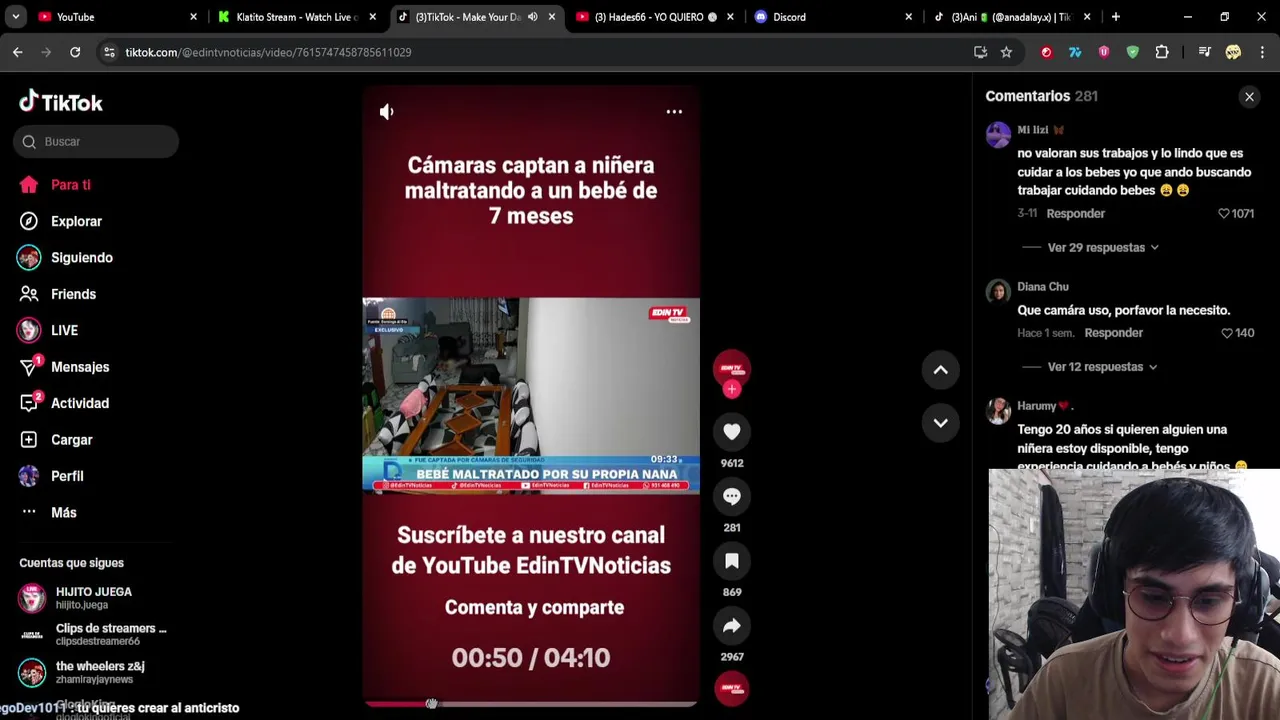The width and height of the screenshot is (1280, 720).
Task: Mute the tab via tab speaker icon
Action: click(x=532, y=17)
